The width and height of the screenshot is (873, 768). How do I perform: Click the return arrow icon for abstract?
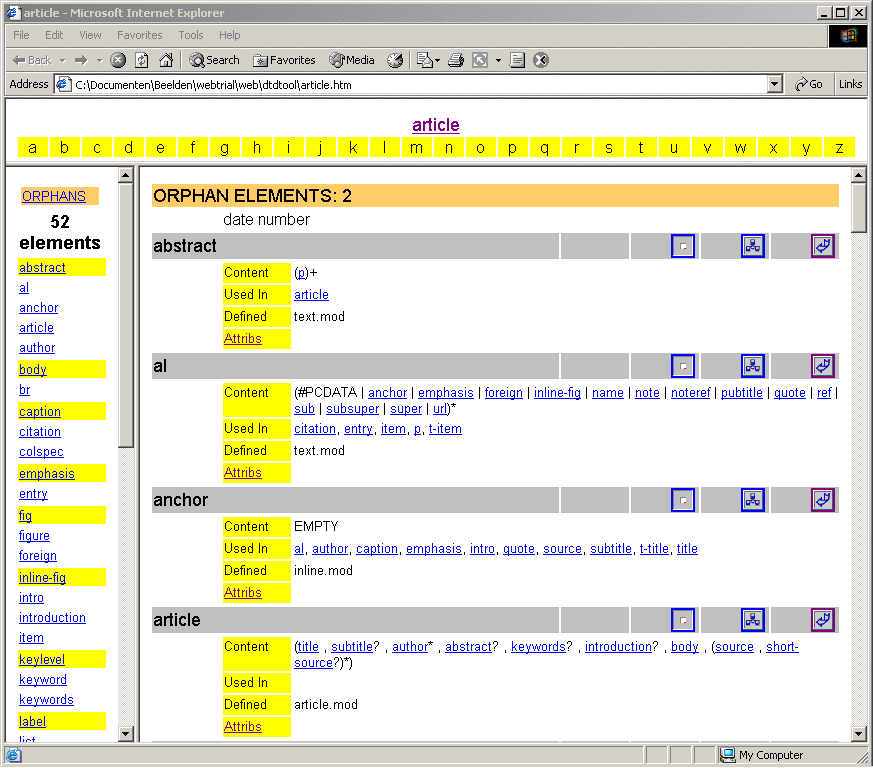pyautogui.click(x=823, y=246)
